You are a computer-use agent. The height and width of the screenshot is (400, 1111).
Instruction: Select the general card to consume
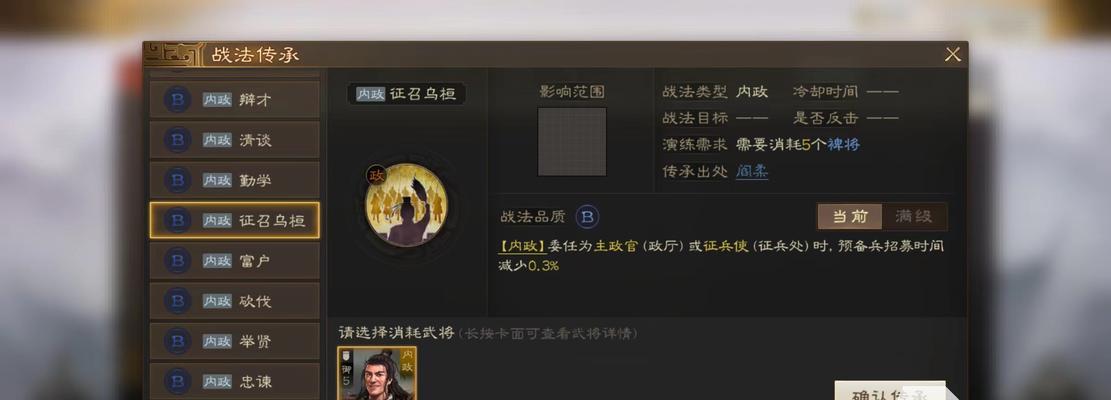[x=377, y=373]
